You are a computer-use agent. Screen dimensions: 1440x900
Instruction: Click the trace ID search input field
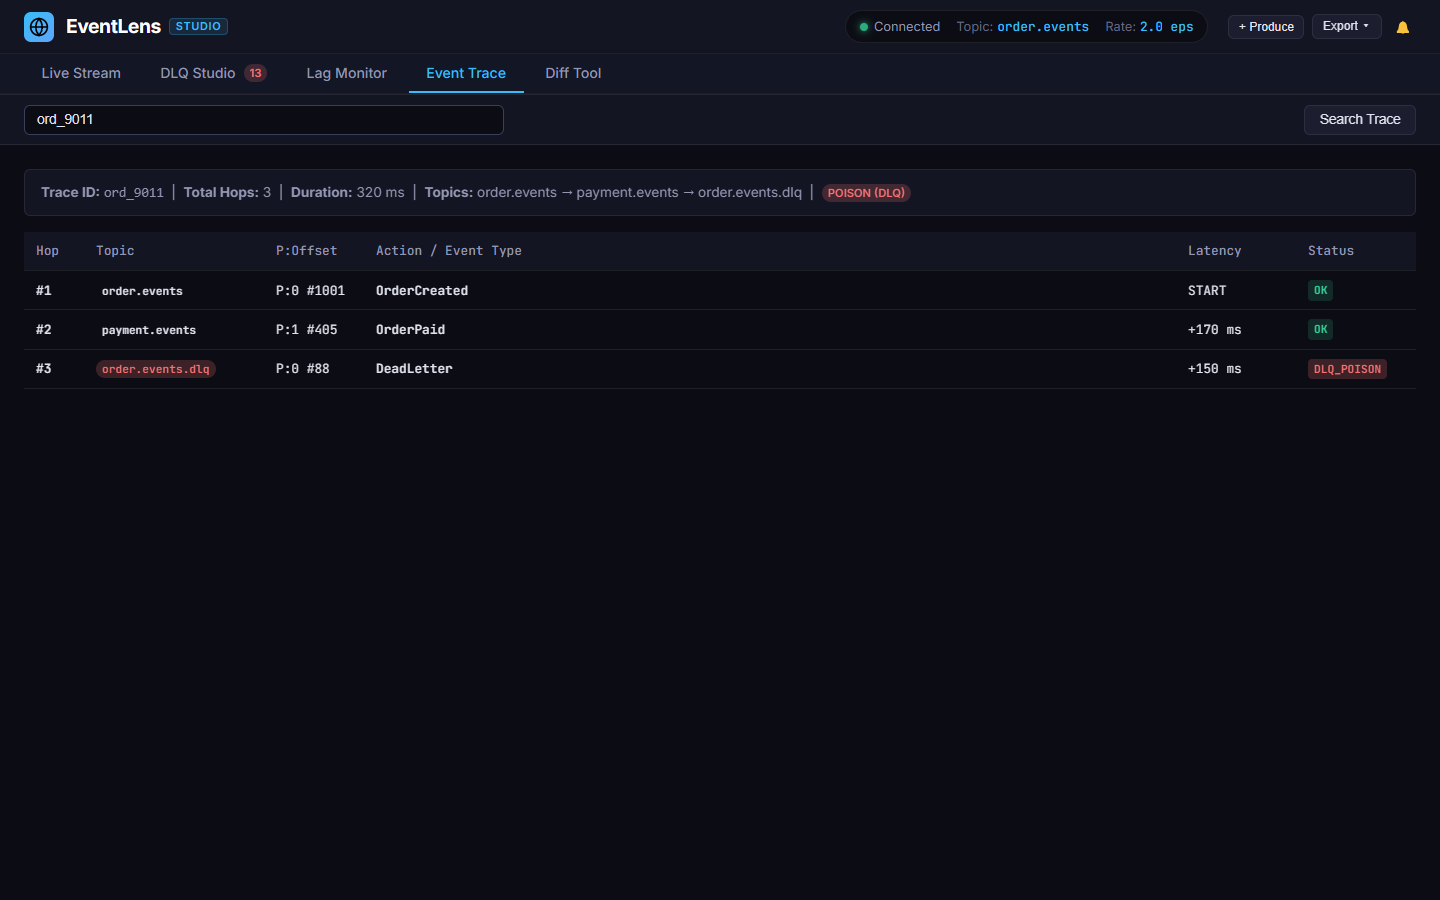coord(264,119)
